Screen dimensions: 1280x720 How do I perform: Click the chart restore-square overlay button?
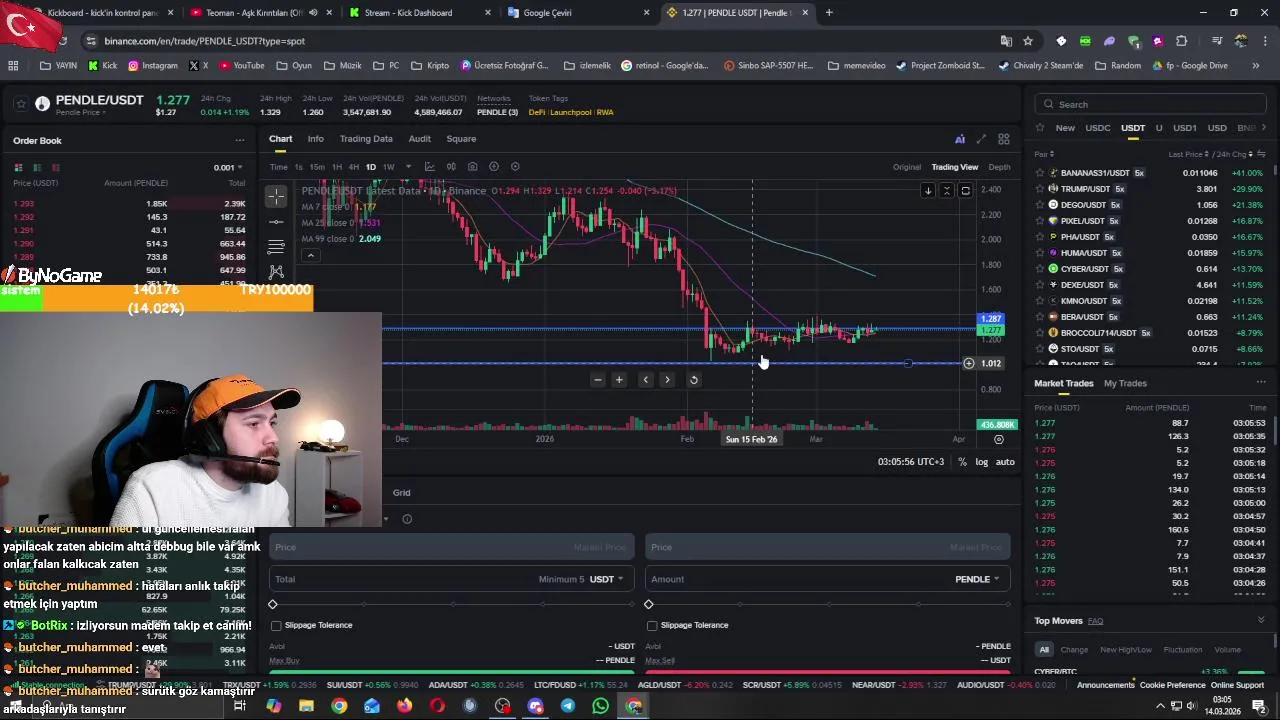click(x=965, y=190)
